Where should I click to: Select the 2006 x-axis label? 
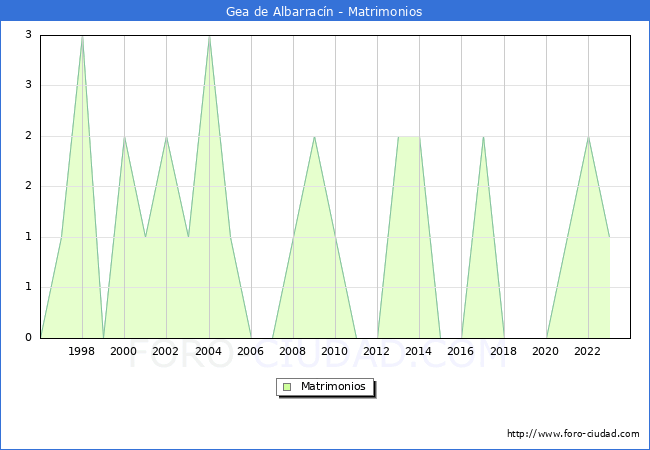(250, 351)
